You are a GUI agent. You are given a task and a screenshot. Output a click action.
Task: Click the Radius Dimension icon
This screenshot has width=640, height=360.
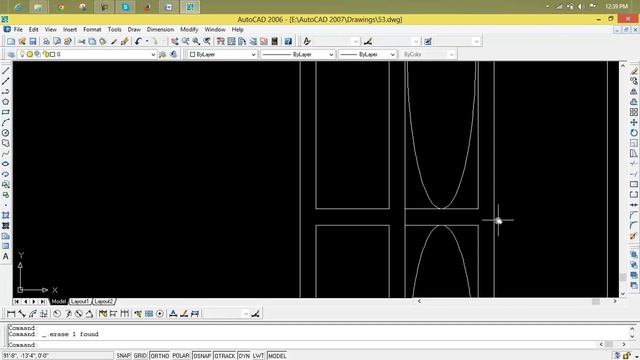tap(57, 313)
